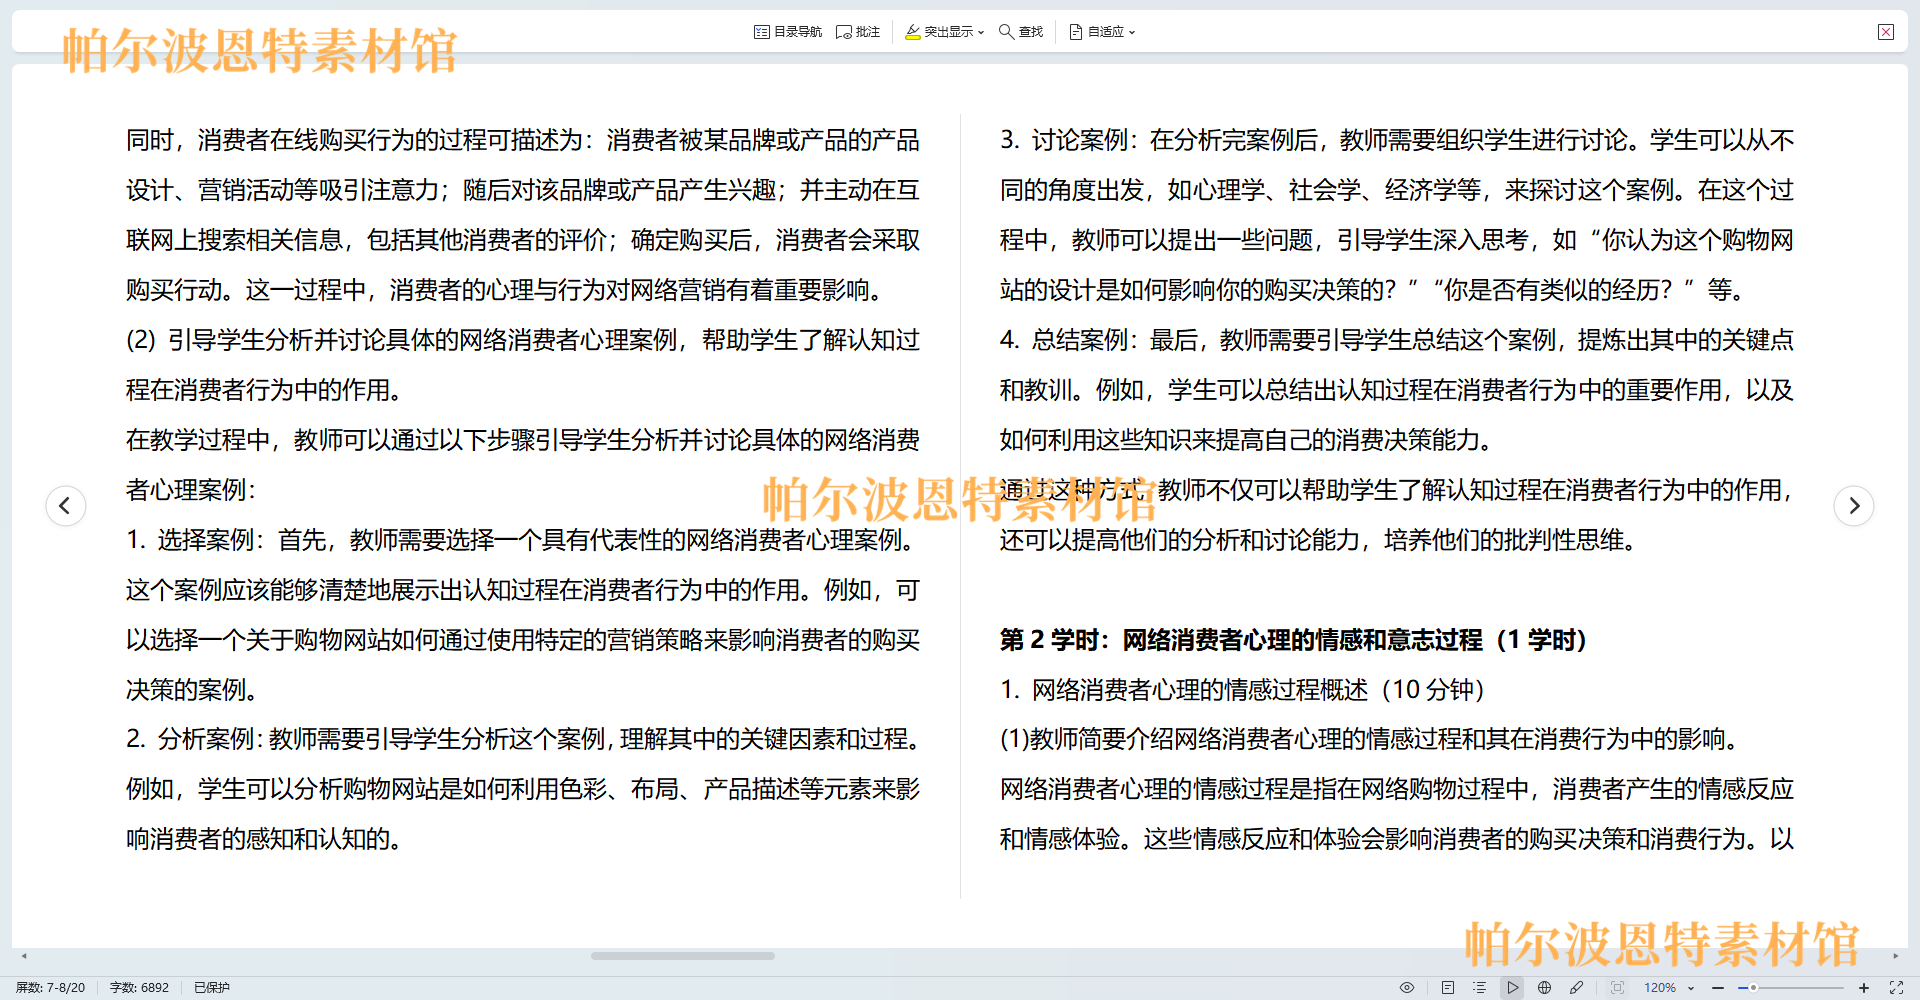1920x1000 pixels.
Task: Click the scroll left arrow
Action: tap(24, 956)
